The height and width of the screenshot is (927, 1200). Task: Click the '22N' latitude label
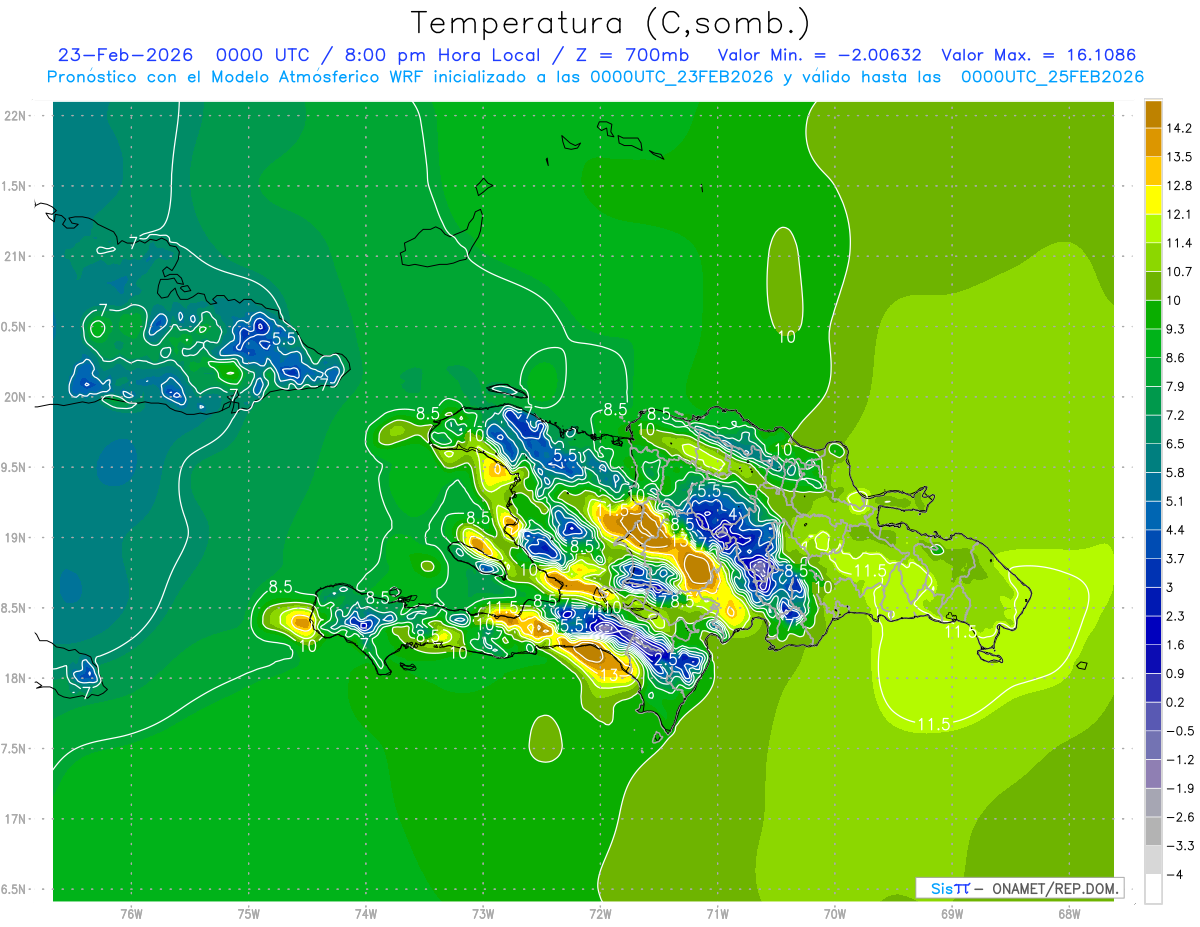[17, 116]
